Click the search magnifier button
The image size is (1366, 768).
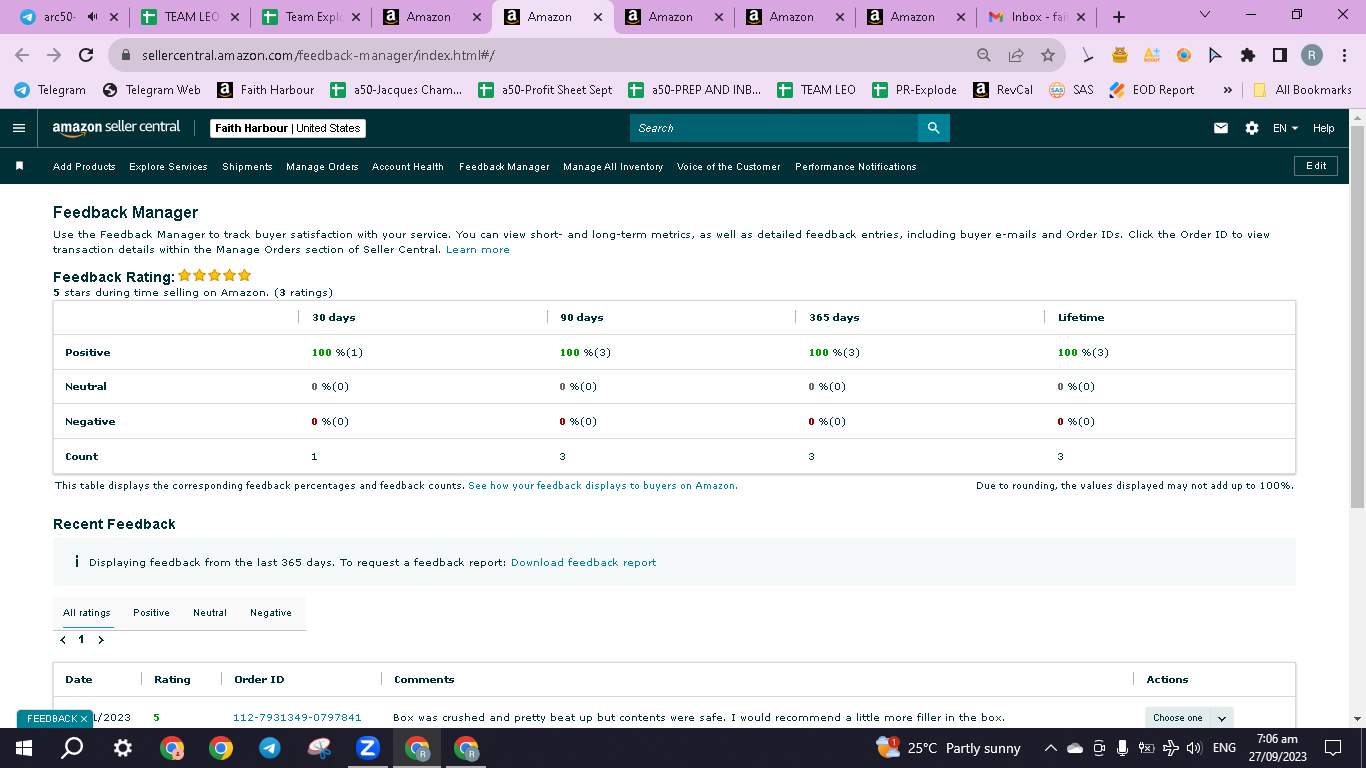click(933, 128)
